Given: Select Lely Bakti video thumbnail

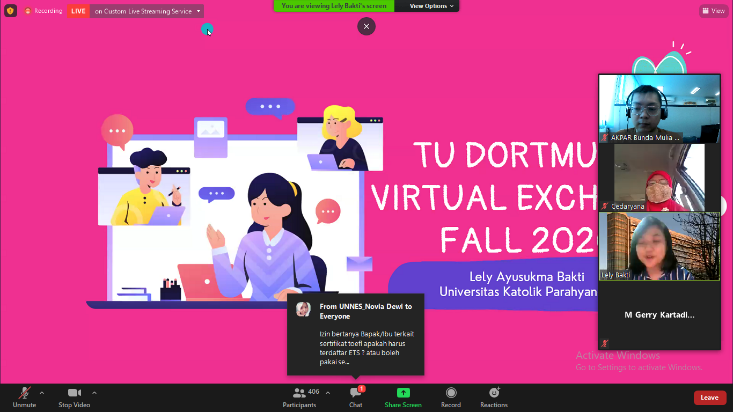Looking at the screenshot, I should tap(659, 246).
